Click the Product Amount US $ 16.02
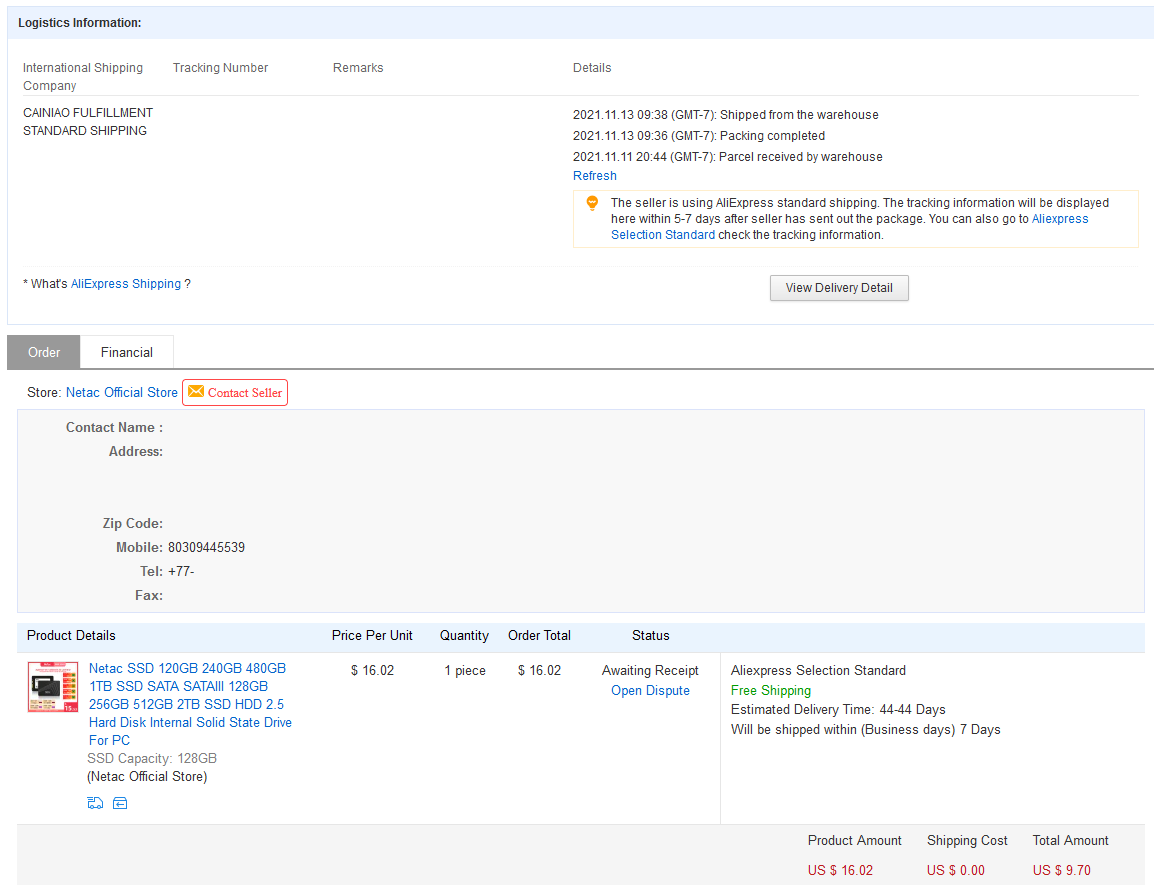Viewport: 1154px width, 890px height. pyautogui.click(x=840, y=870)
